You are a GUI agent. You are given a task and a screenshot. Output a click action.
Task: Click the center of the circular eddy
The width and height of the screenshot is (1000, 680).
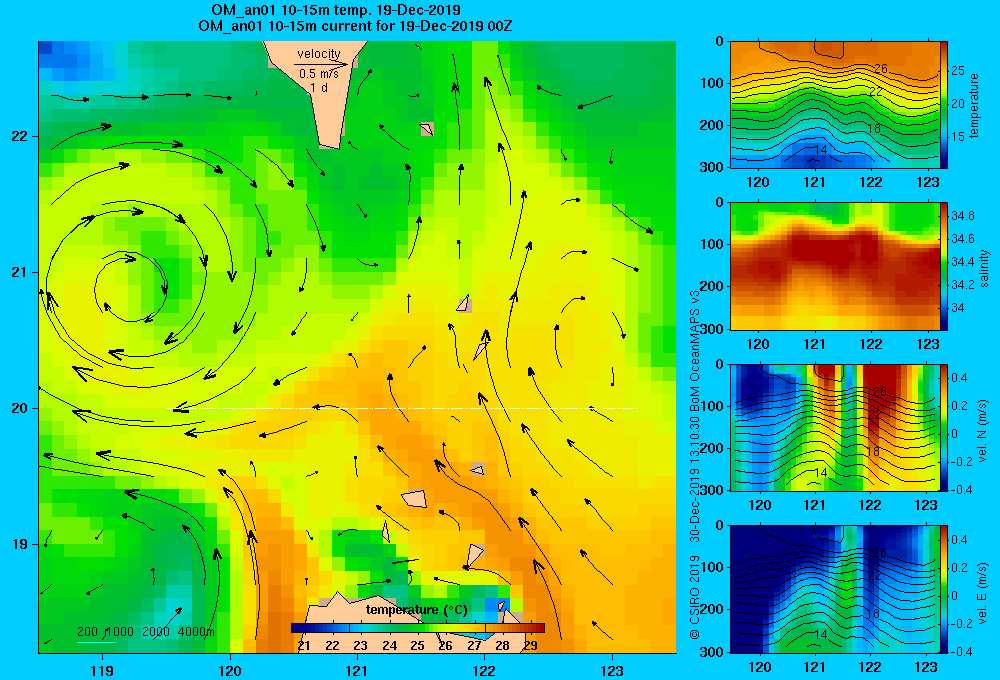point(131,285)
